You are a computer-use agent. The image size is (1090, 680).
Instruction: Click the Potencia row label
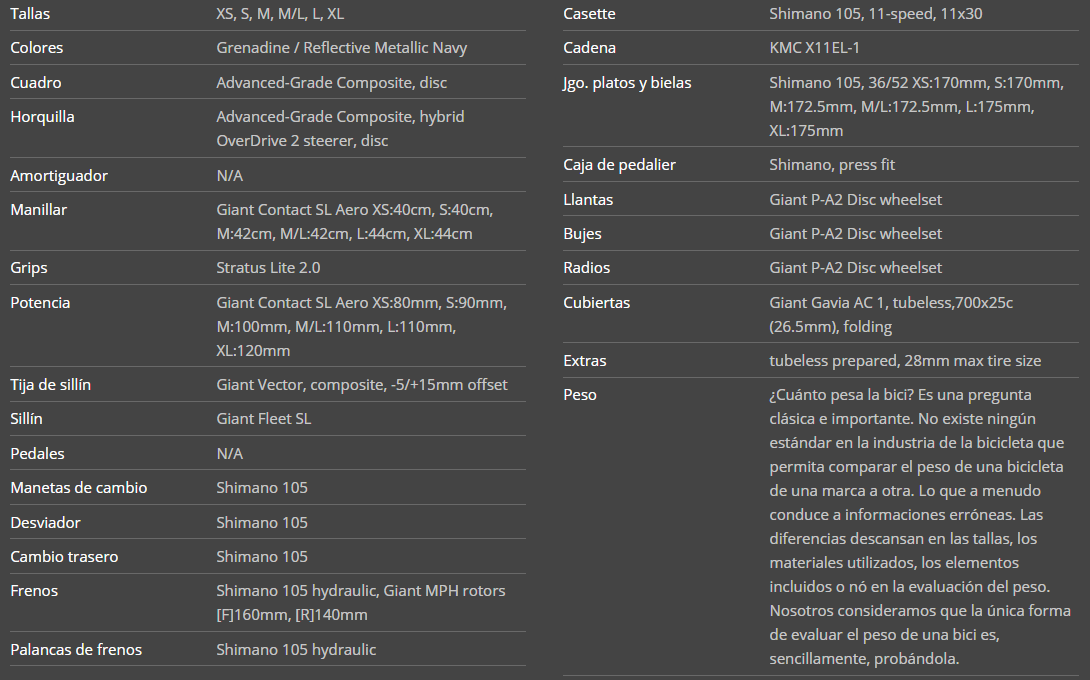tap(40, 303)
